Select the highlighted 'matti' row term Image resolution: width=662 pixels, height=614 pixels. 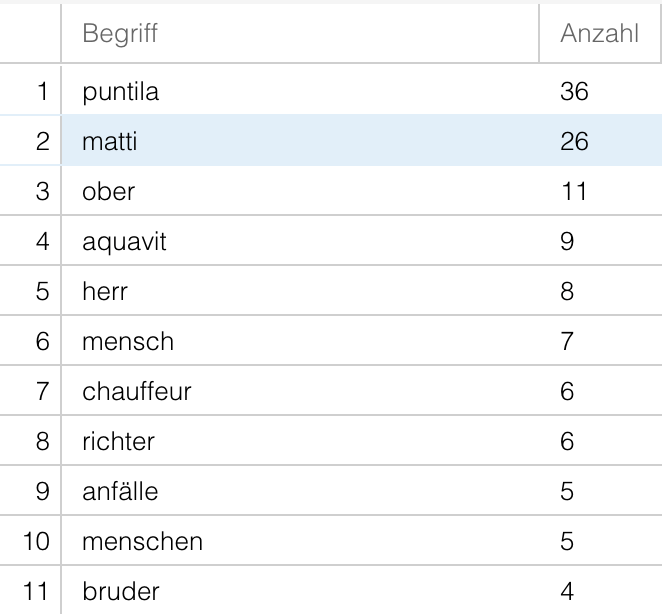[x=109, y=142]
